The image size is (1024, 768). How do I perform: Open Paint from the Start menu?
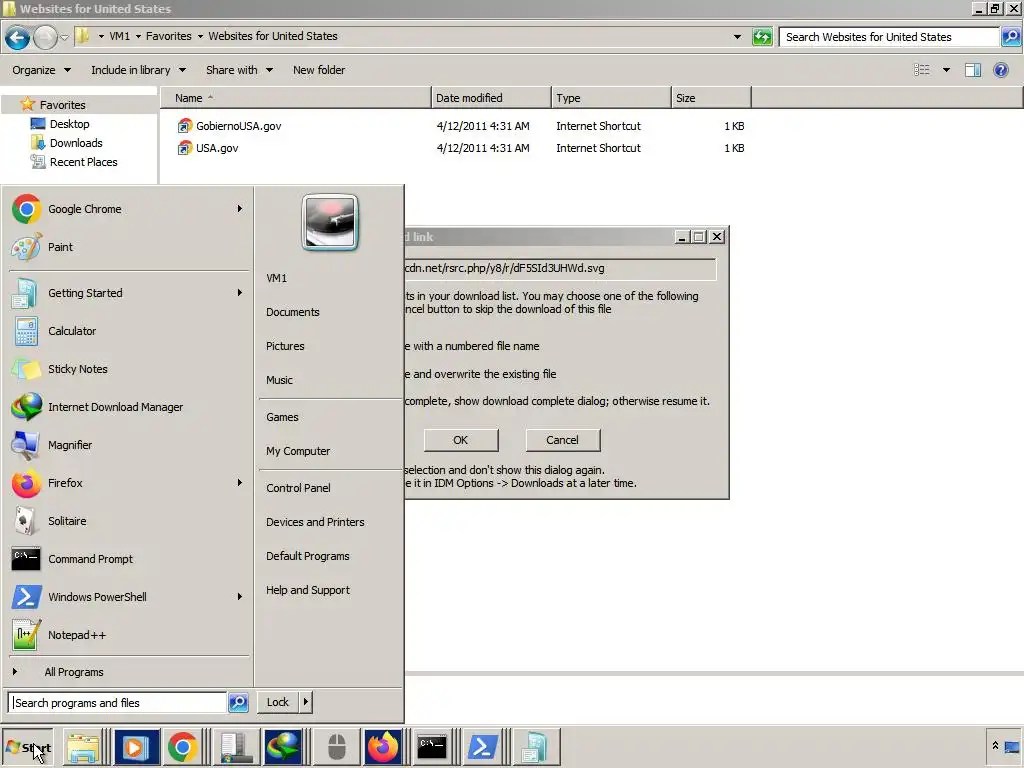coord(125,247)
